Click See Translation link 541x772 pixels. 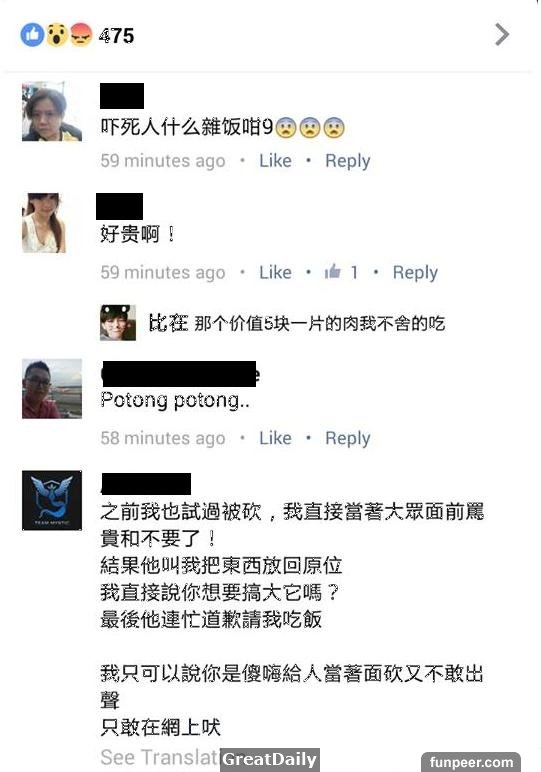pyautogui.click(x=159, y=757)
